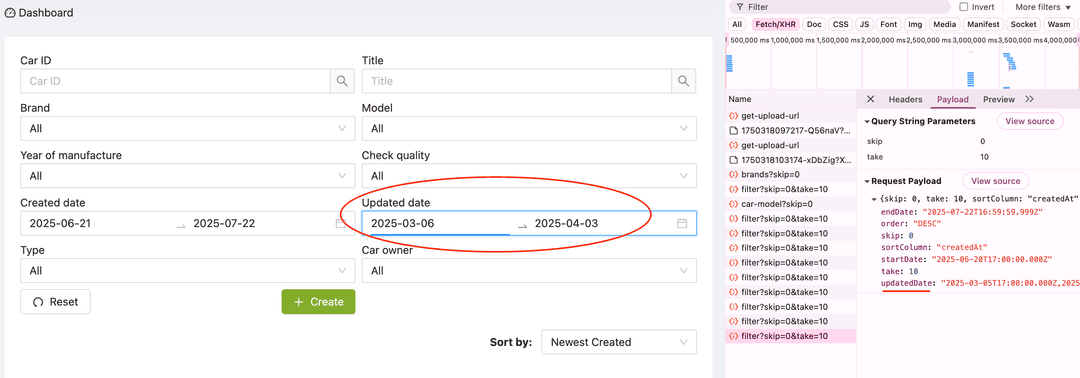1080x378 pixels.
Task: Open the Created date calendar icon
Action: point(341,224)
